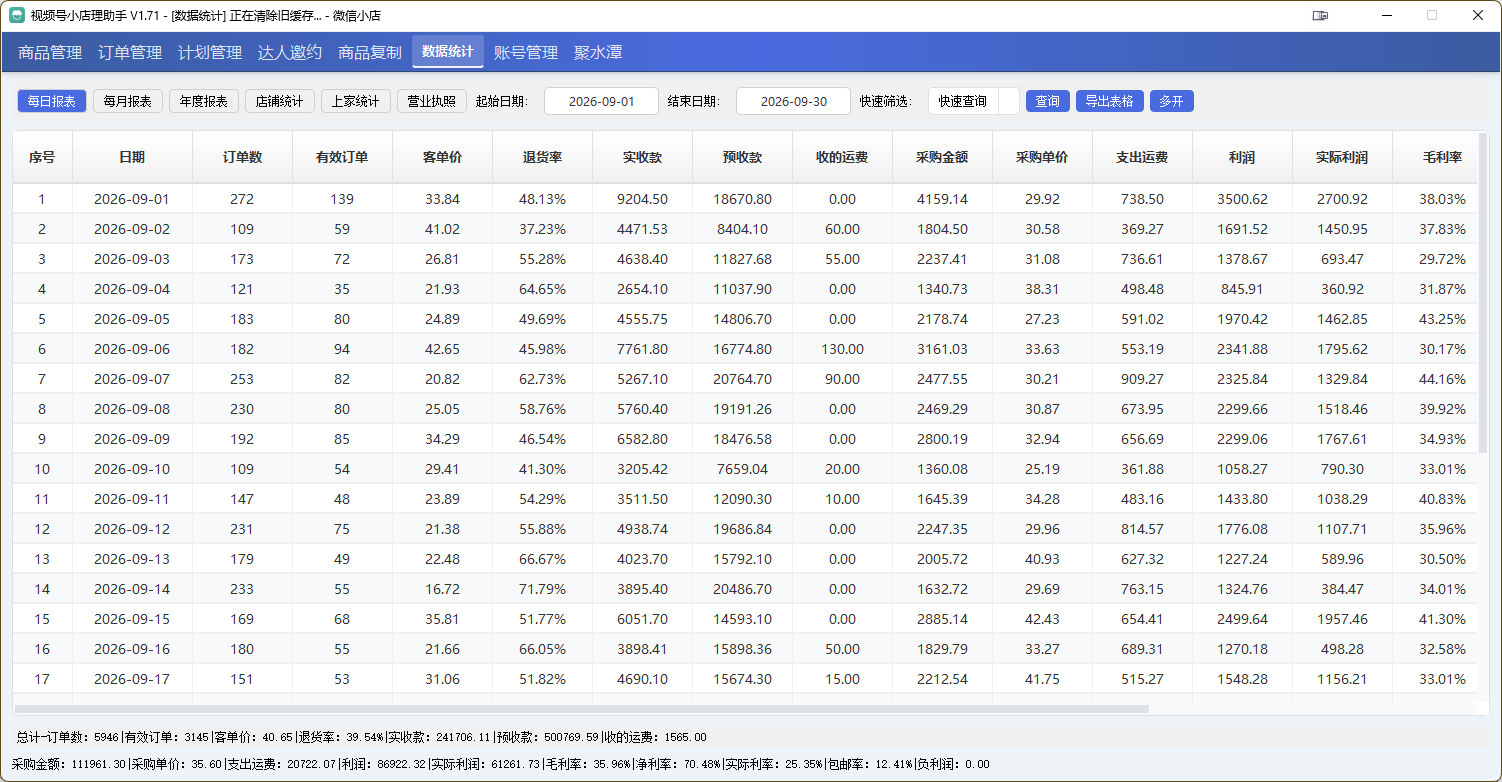Image resolution: width=1502 pixels, height=782 pixels.
Task: Open 店铺统计 shop statistics
Action: 280,101
